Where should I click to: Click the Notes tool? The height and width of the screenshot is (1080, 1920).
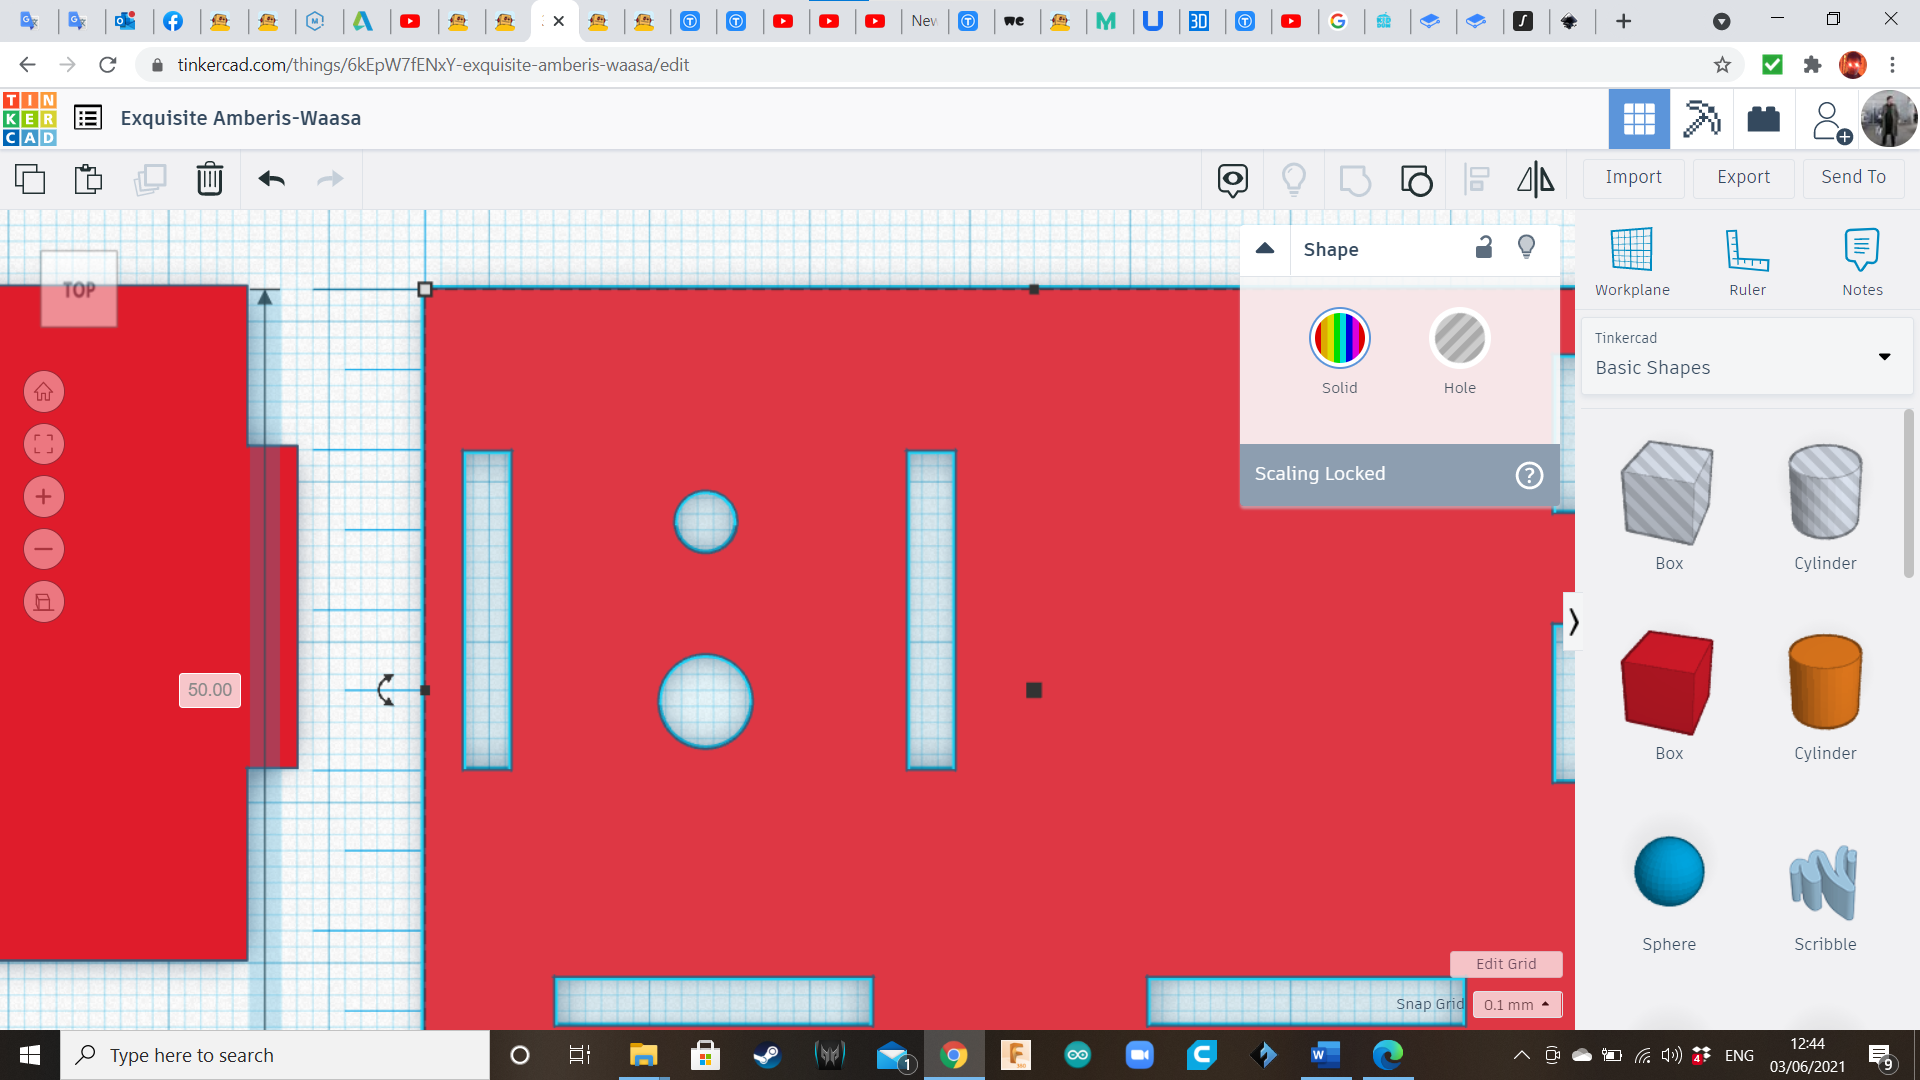1862,260
